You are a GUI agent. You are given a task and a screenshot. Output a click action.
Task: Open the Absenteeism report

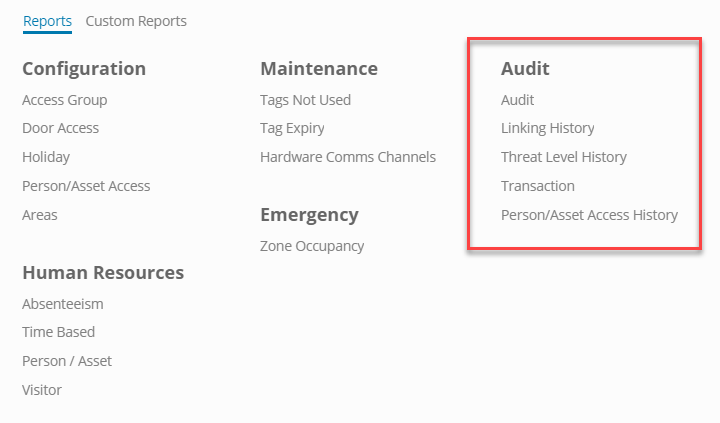(x=62, y=303)
